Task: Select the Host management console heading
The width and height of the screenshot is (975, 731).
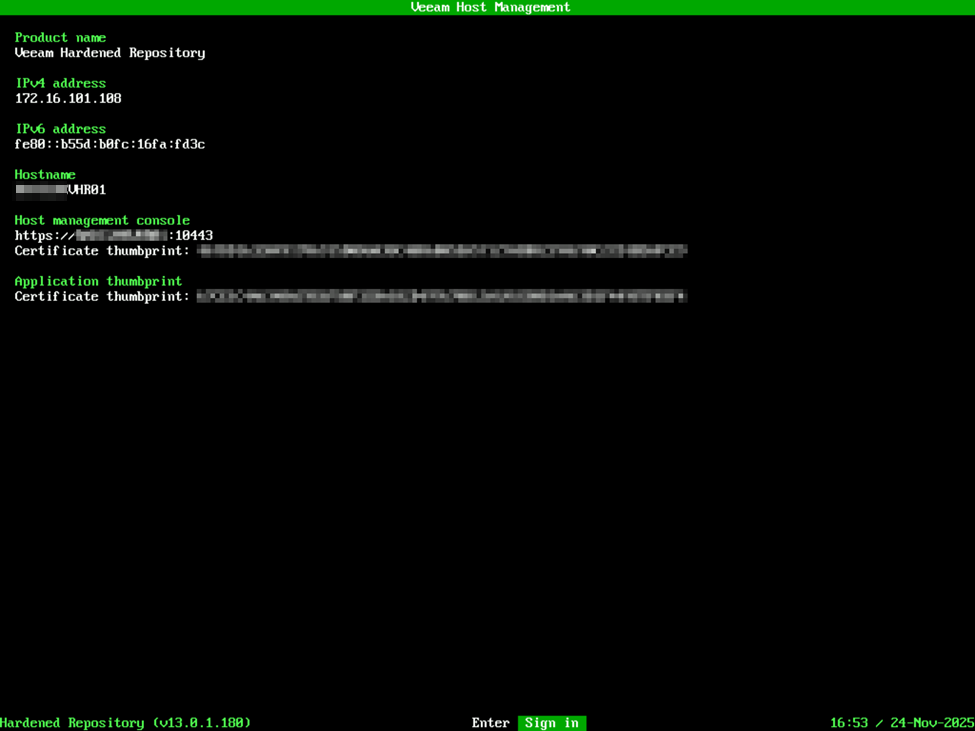Action: (102, 220)
